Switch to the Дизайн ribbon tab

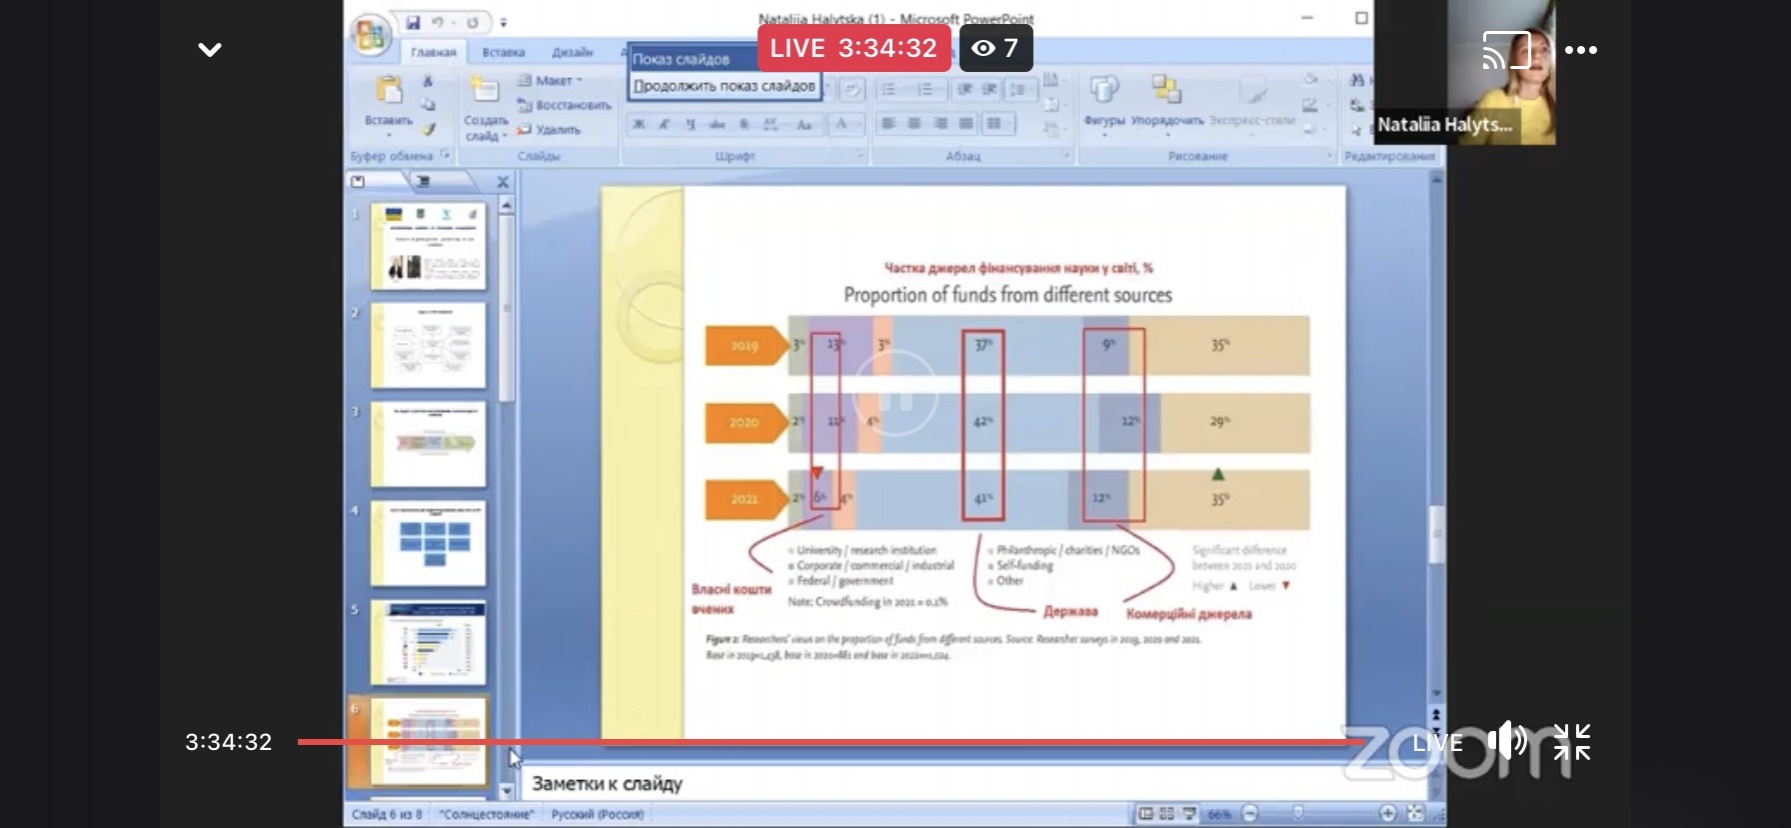click(x=572, y=52)
